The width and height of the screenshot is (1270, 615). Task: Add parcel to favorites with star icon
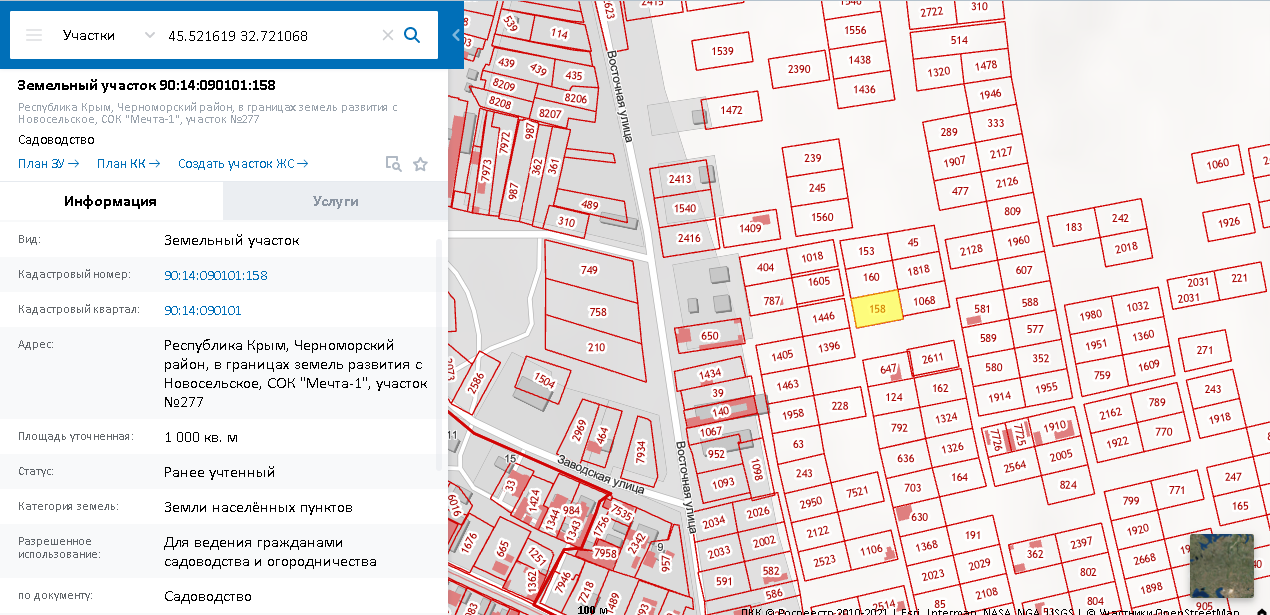pyautogui.click(x=420, y=164)
